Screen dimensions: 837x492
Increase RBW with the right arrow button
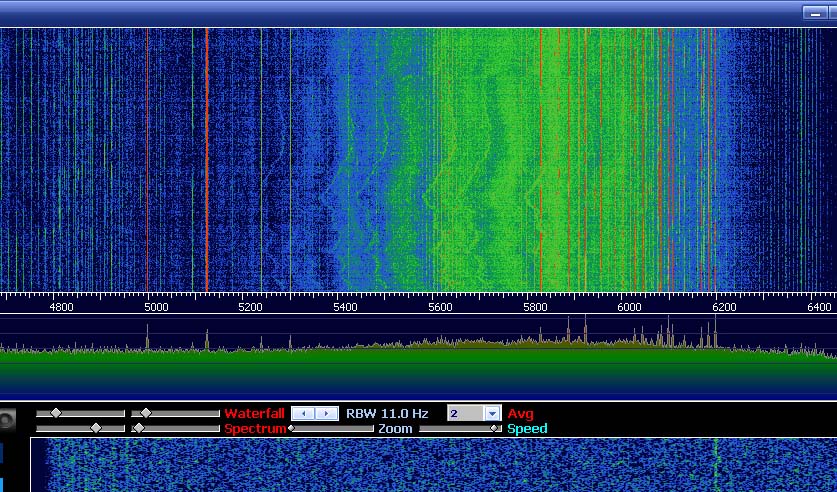(x=326, y=414)
